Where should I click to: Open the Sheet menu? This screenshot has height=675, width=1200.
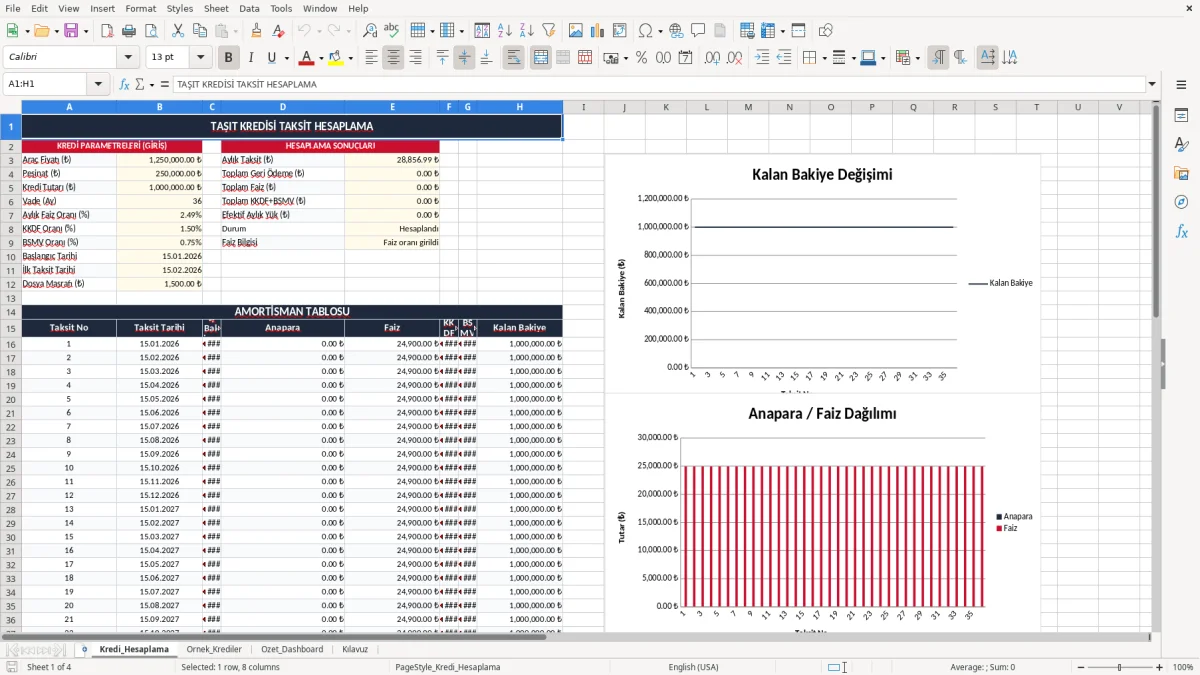216,8
